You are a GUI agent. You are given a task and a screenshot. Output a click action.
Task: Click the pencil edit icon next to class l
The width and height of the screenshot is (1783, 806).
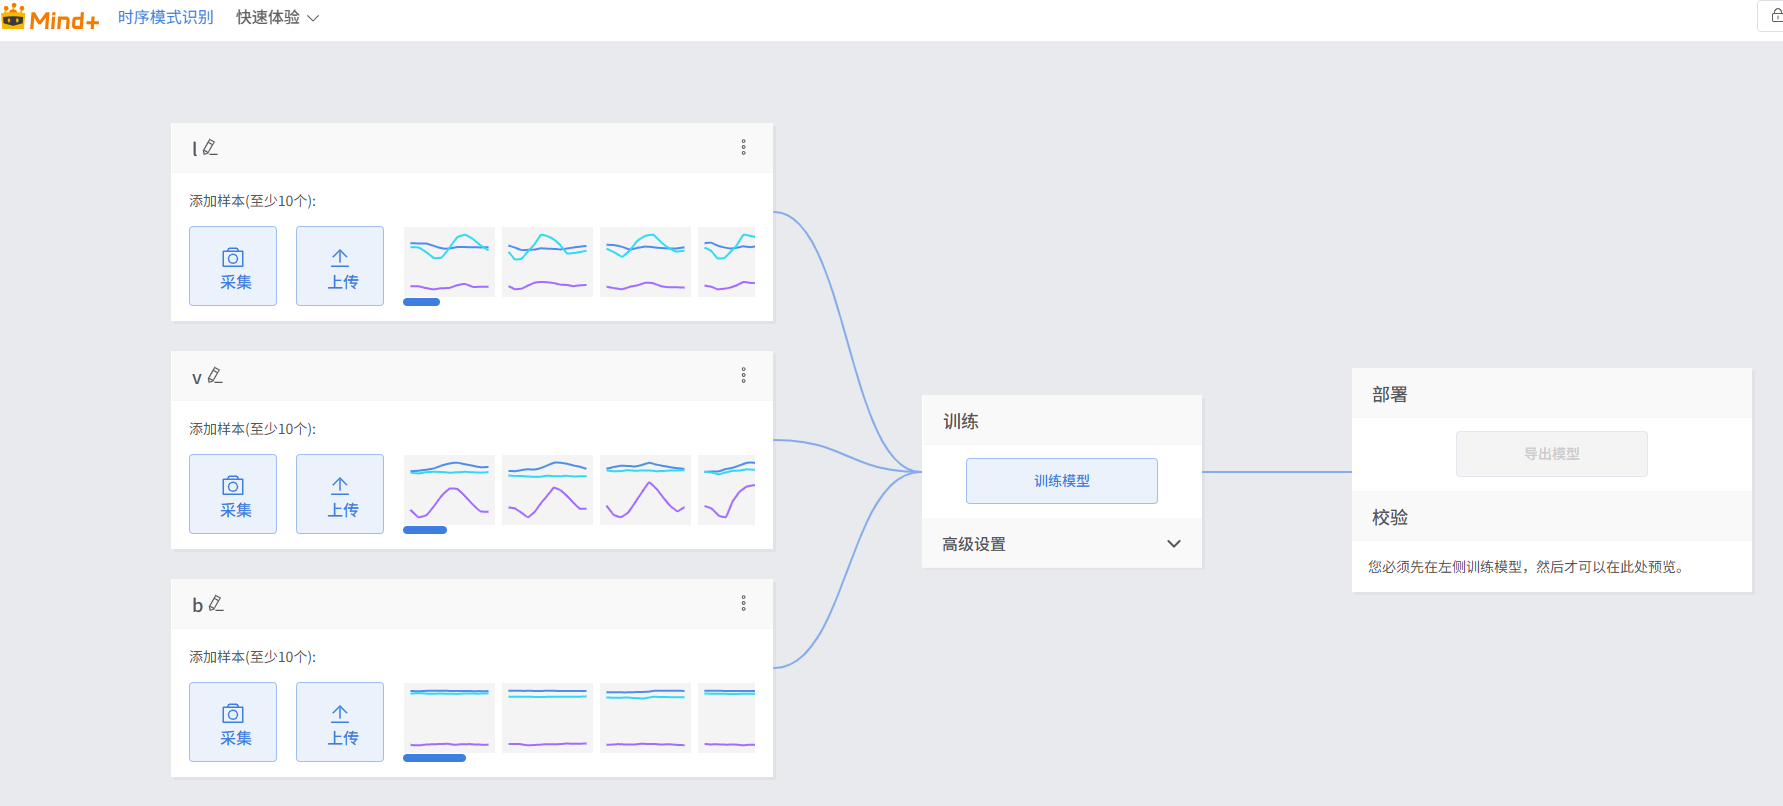210,148
